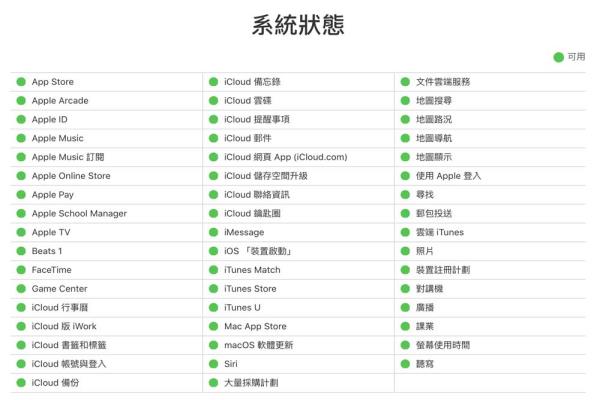Click the green dot next to Apple Arcade
The width and height of the screenshot is (600, 400).
point(21,100)
